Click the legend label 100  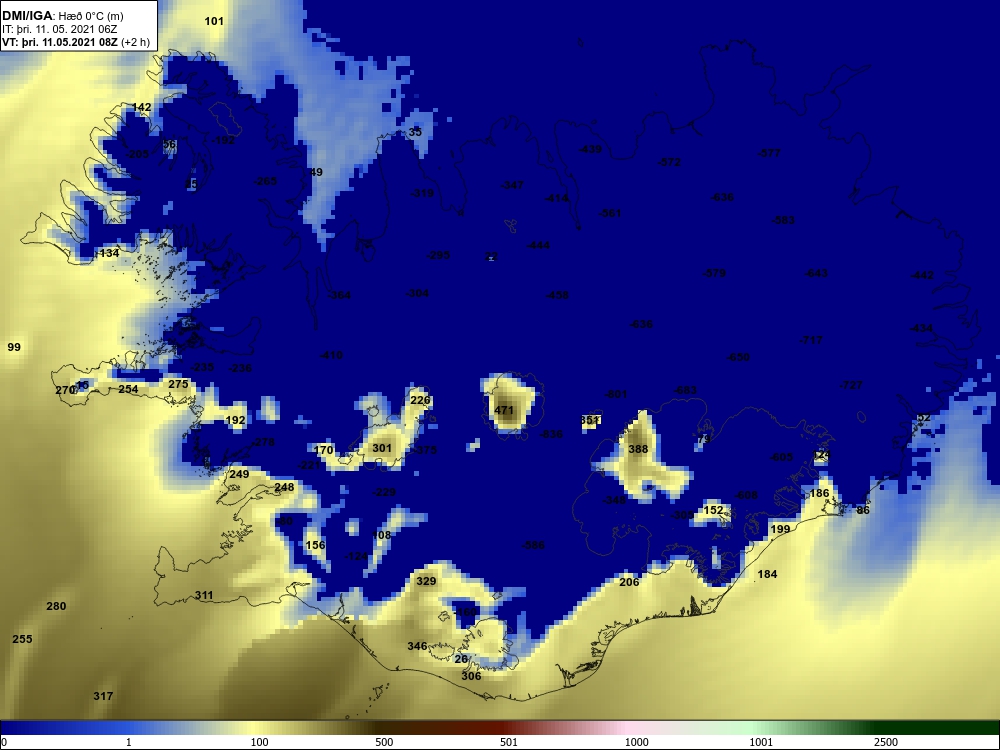260,742
